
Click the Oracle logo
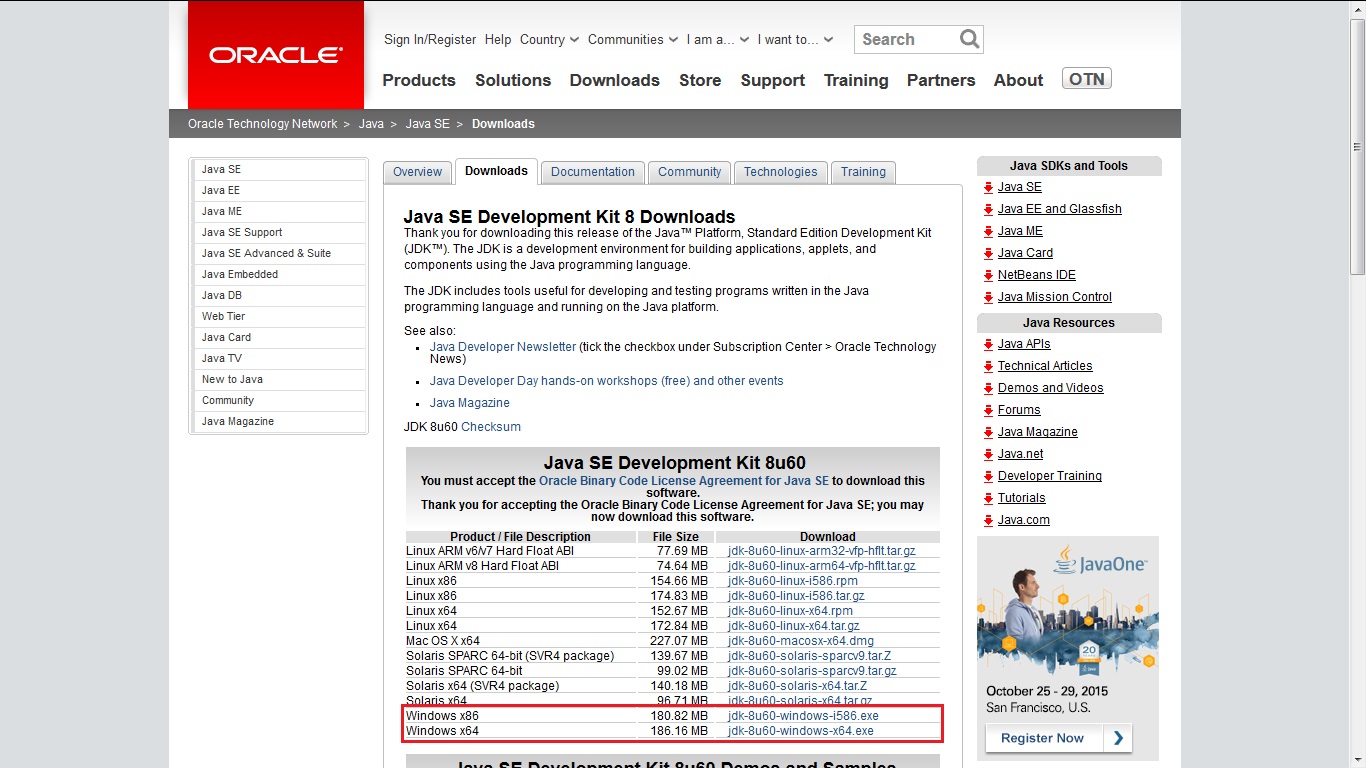[275, 55]
